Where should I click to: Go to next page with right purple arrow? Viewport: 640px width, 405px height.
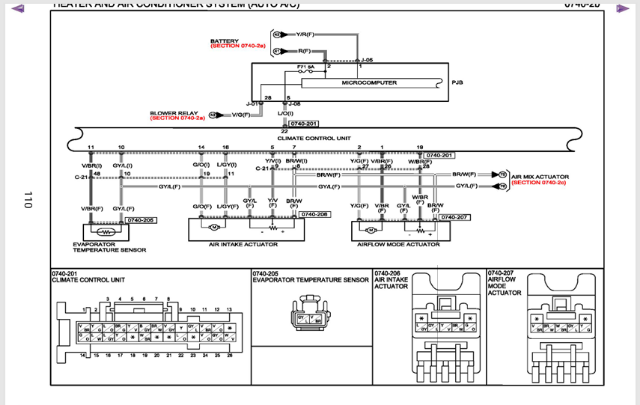(622, 9)
